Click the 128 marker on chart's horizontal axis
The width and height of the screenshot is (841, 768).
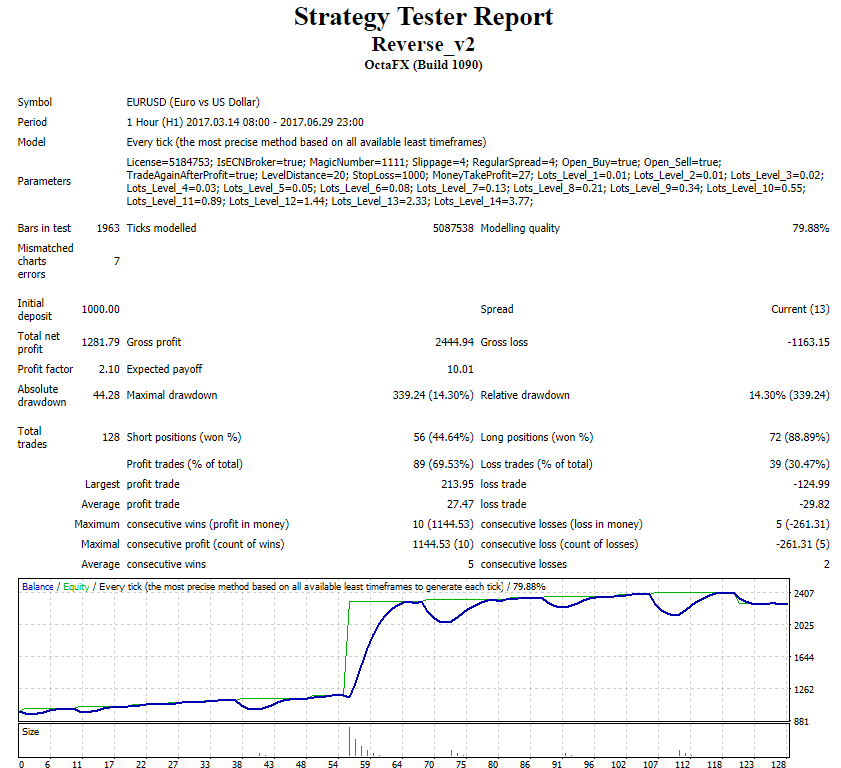tap(779, 764)
